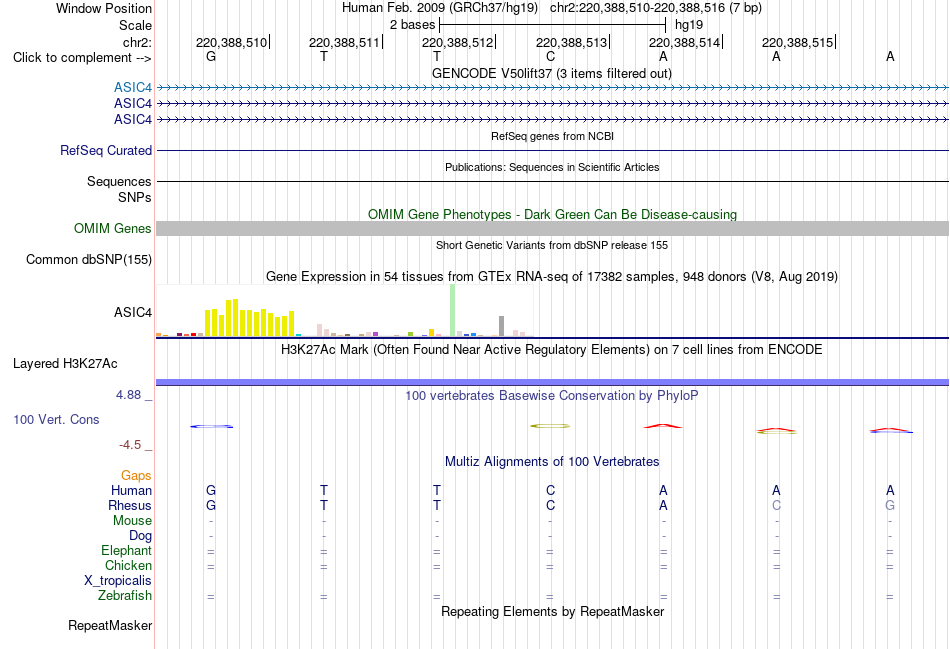Click the Elephant species label
The image size is (950, 649).
[x=126, y=550]
